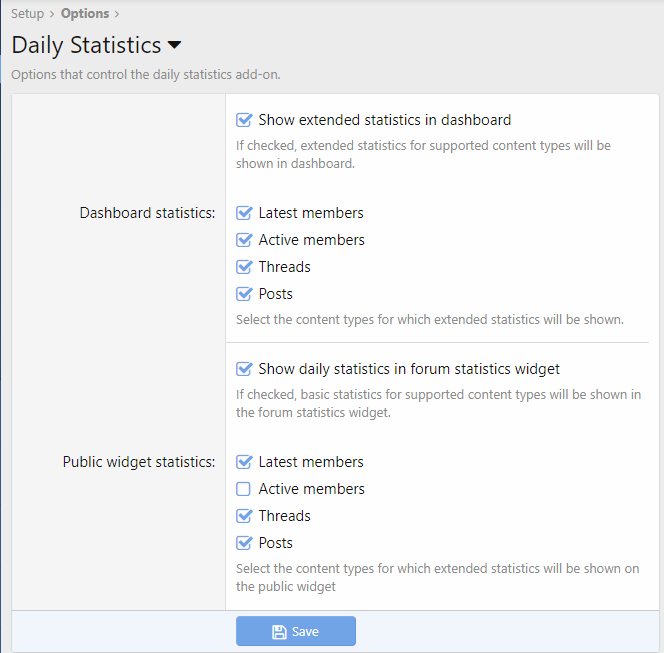Click the hint text below extended statistics option
The width and height of the screenshot is (664, 653).
(423, 154)
